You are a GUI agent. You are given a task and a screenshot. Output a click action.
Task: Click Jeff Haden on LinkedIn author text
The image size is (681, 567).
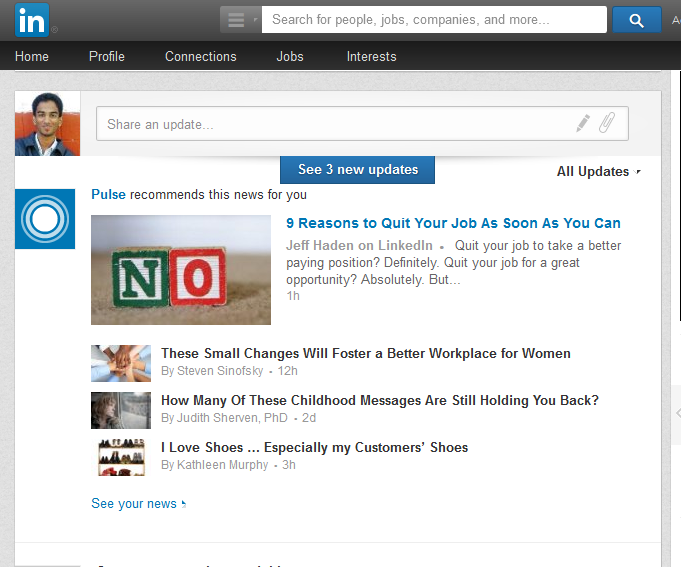[x=359, y=245]
